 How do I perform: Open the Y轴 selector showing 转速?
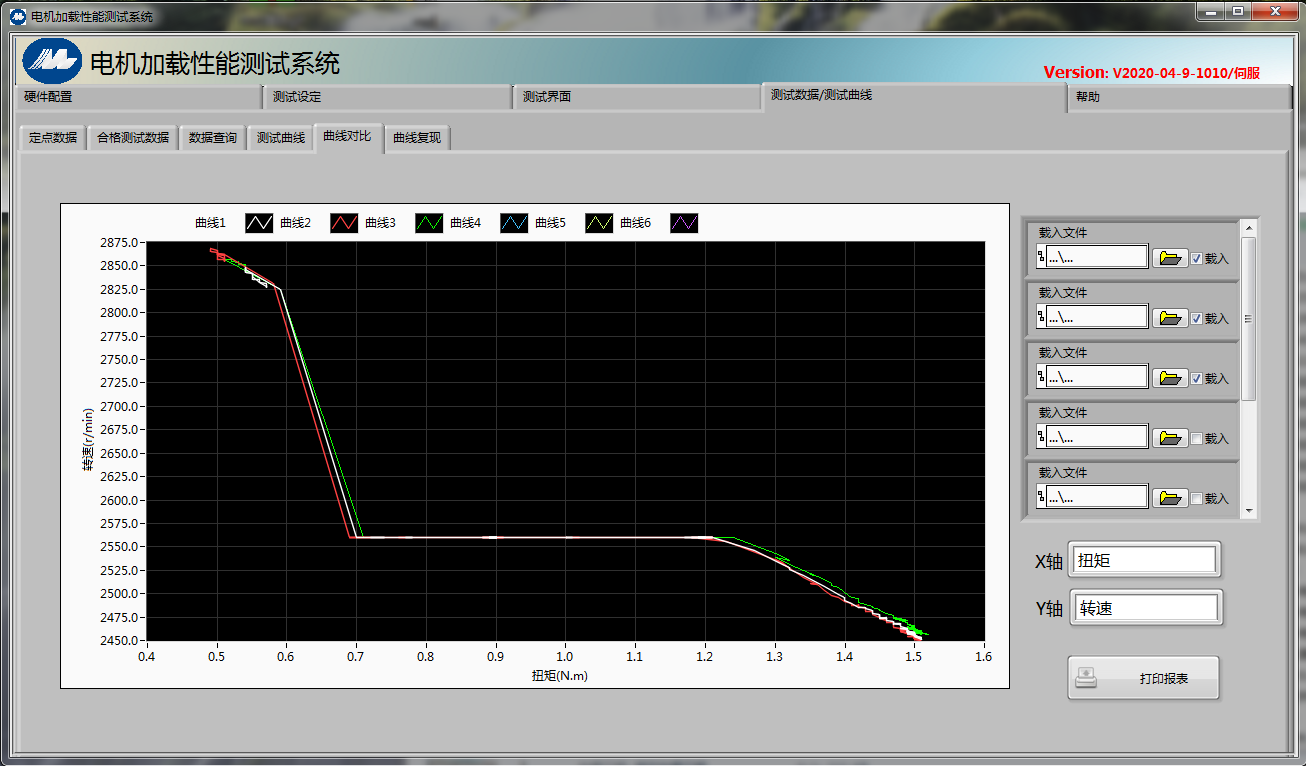click(x=1144, y=608)
